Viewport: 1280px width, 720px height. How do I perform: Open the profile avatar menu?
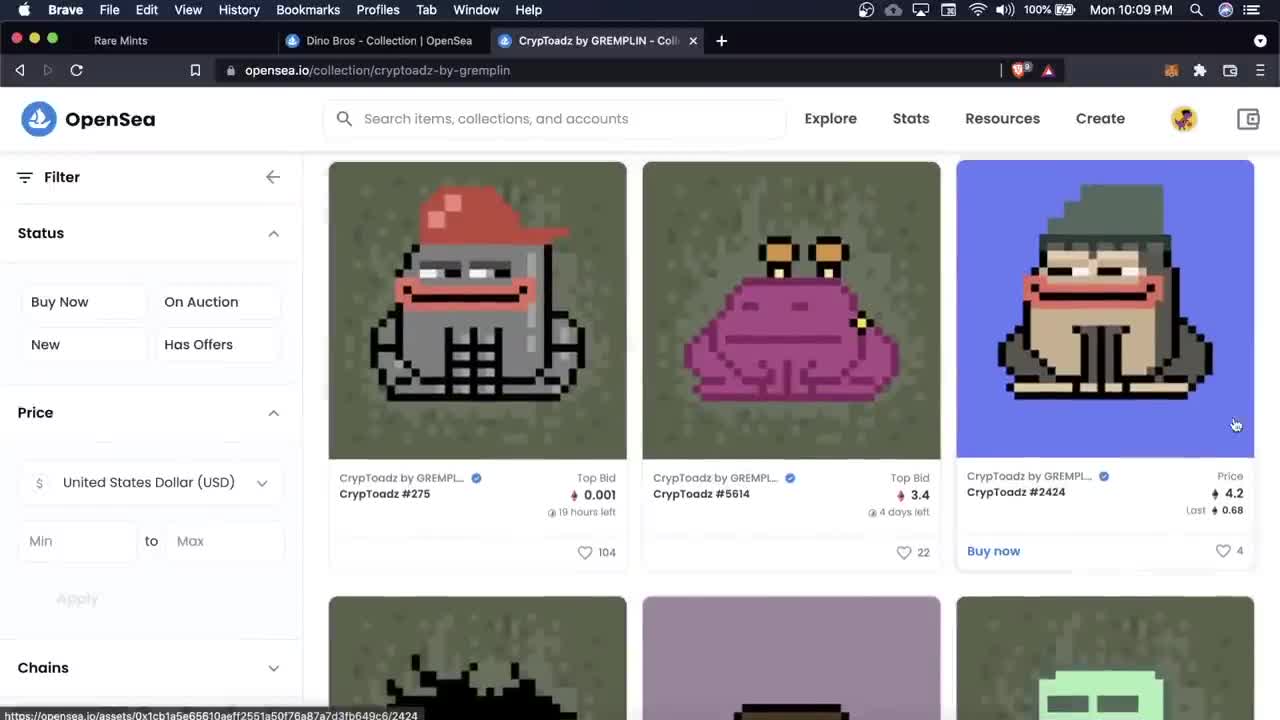(x=1184, y=119)
